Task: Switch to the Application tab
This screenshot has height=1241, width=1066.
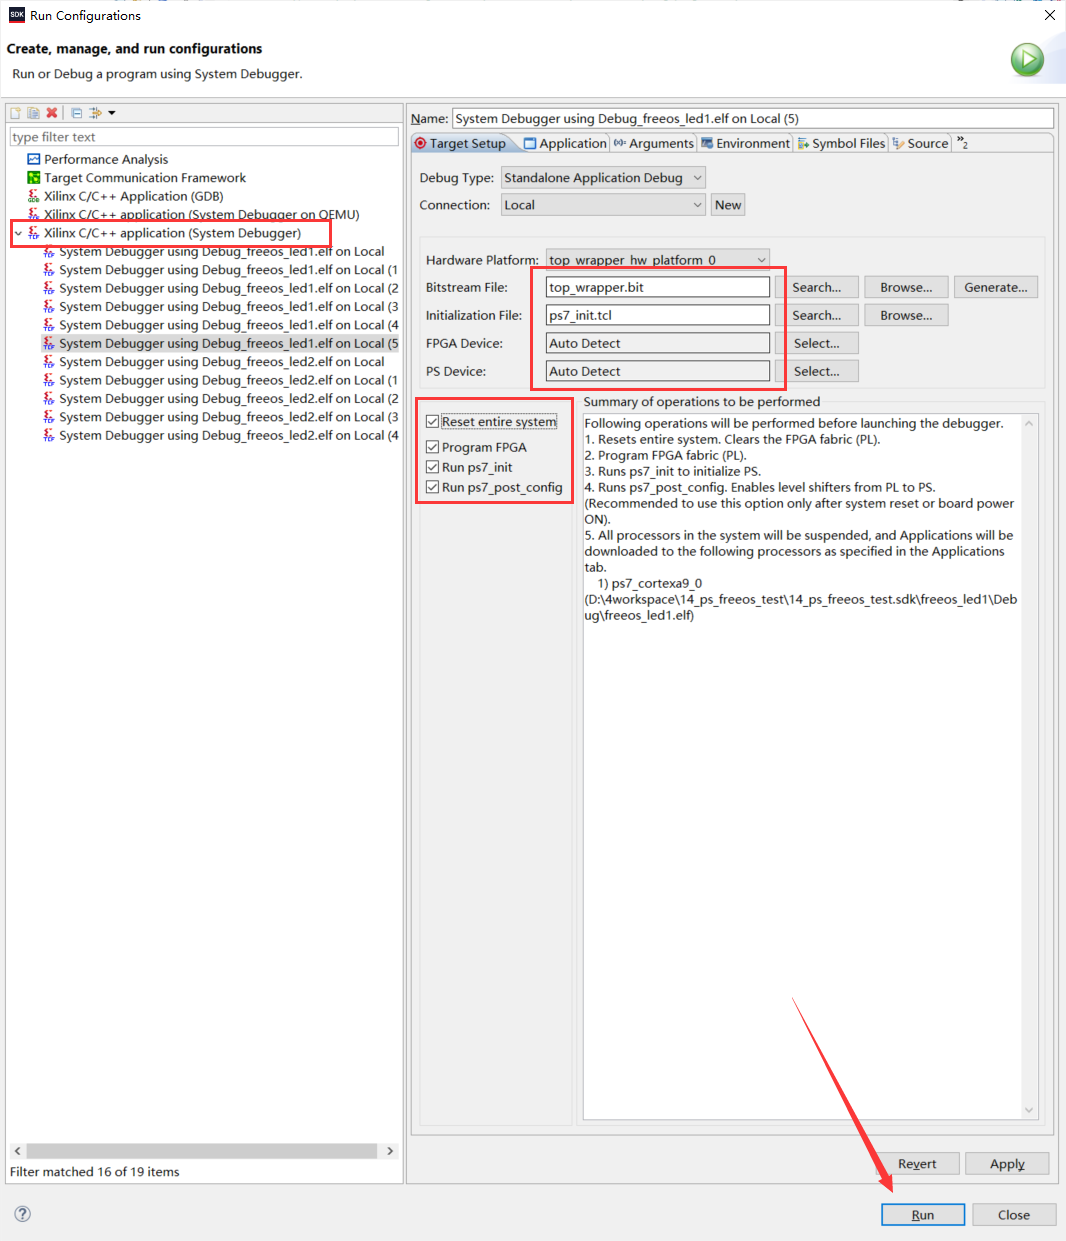Action: point(565,144)
